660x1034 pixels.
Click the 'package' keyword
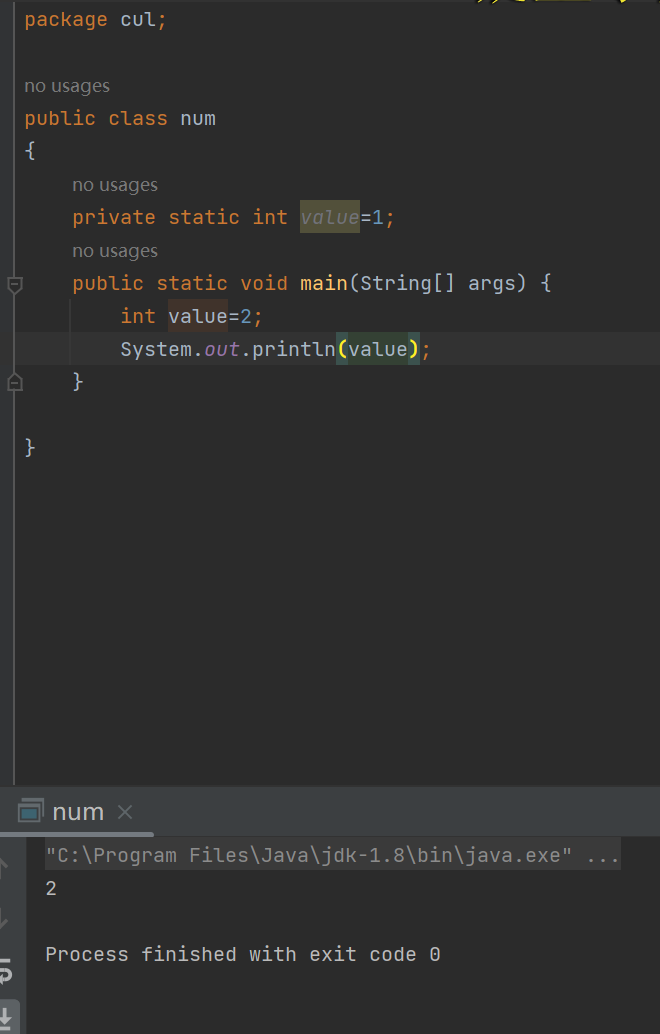(66, 20)
